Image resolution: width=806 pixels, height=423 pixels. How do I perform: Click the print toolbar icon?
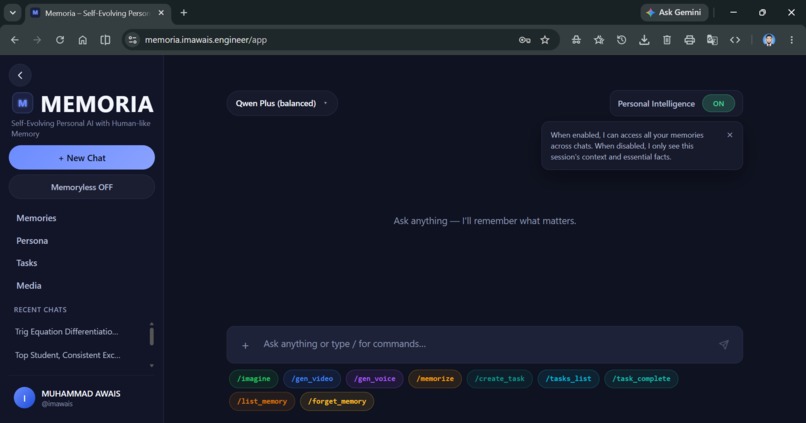[x=689, y=40]
